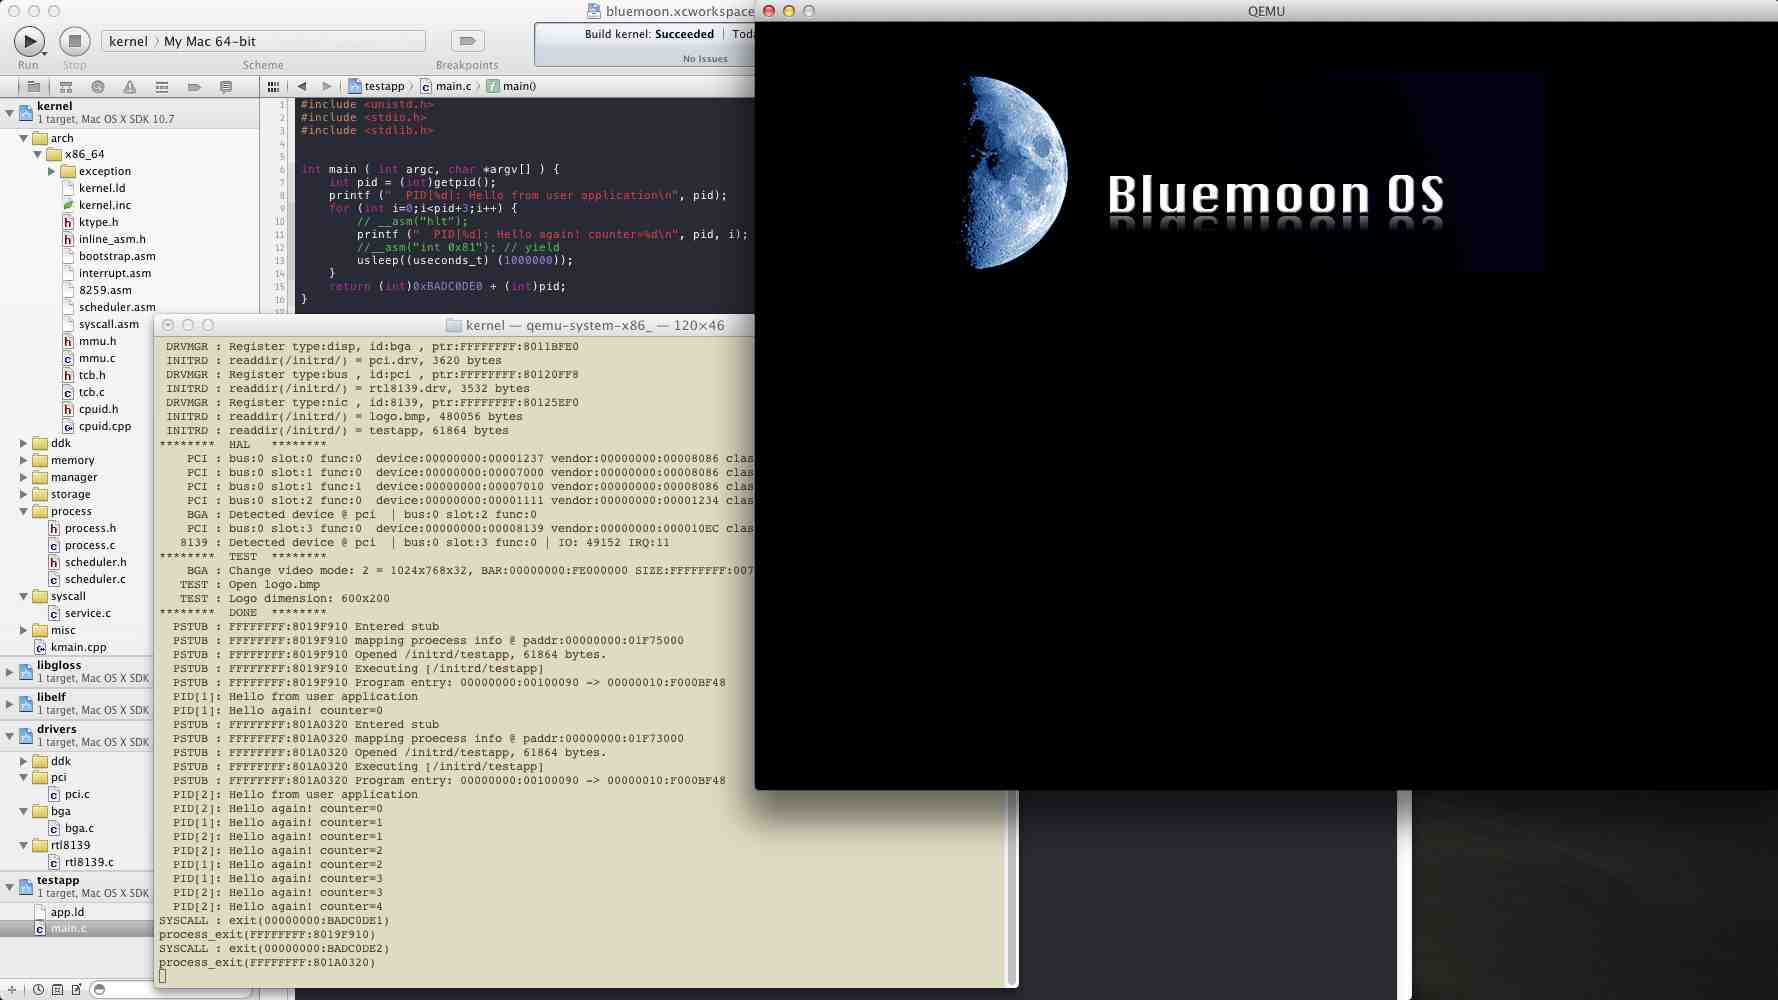Screen dimensions: 1778x1000
Task: Click the Terminal window scrollbar
Action: coord(1012,887)
